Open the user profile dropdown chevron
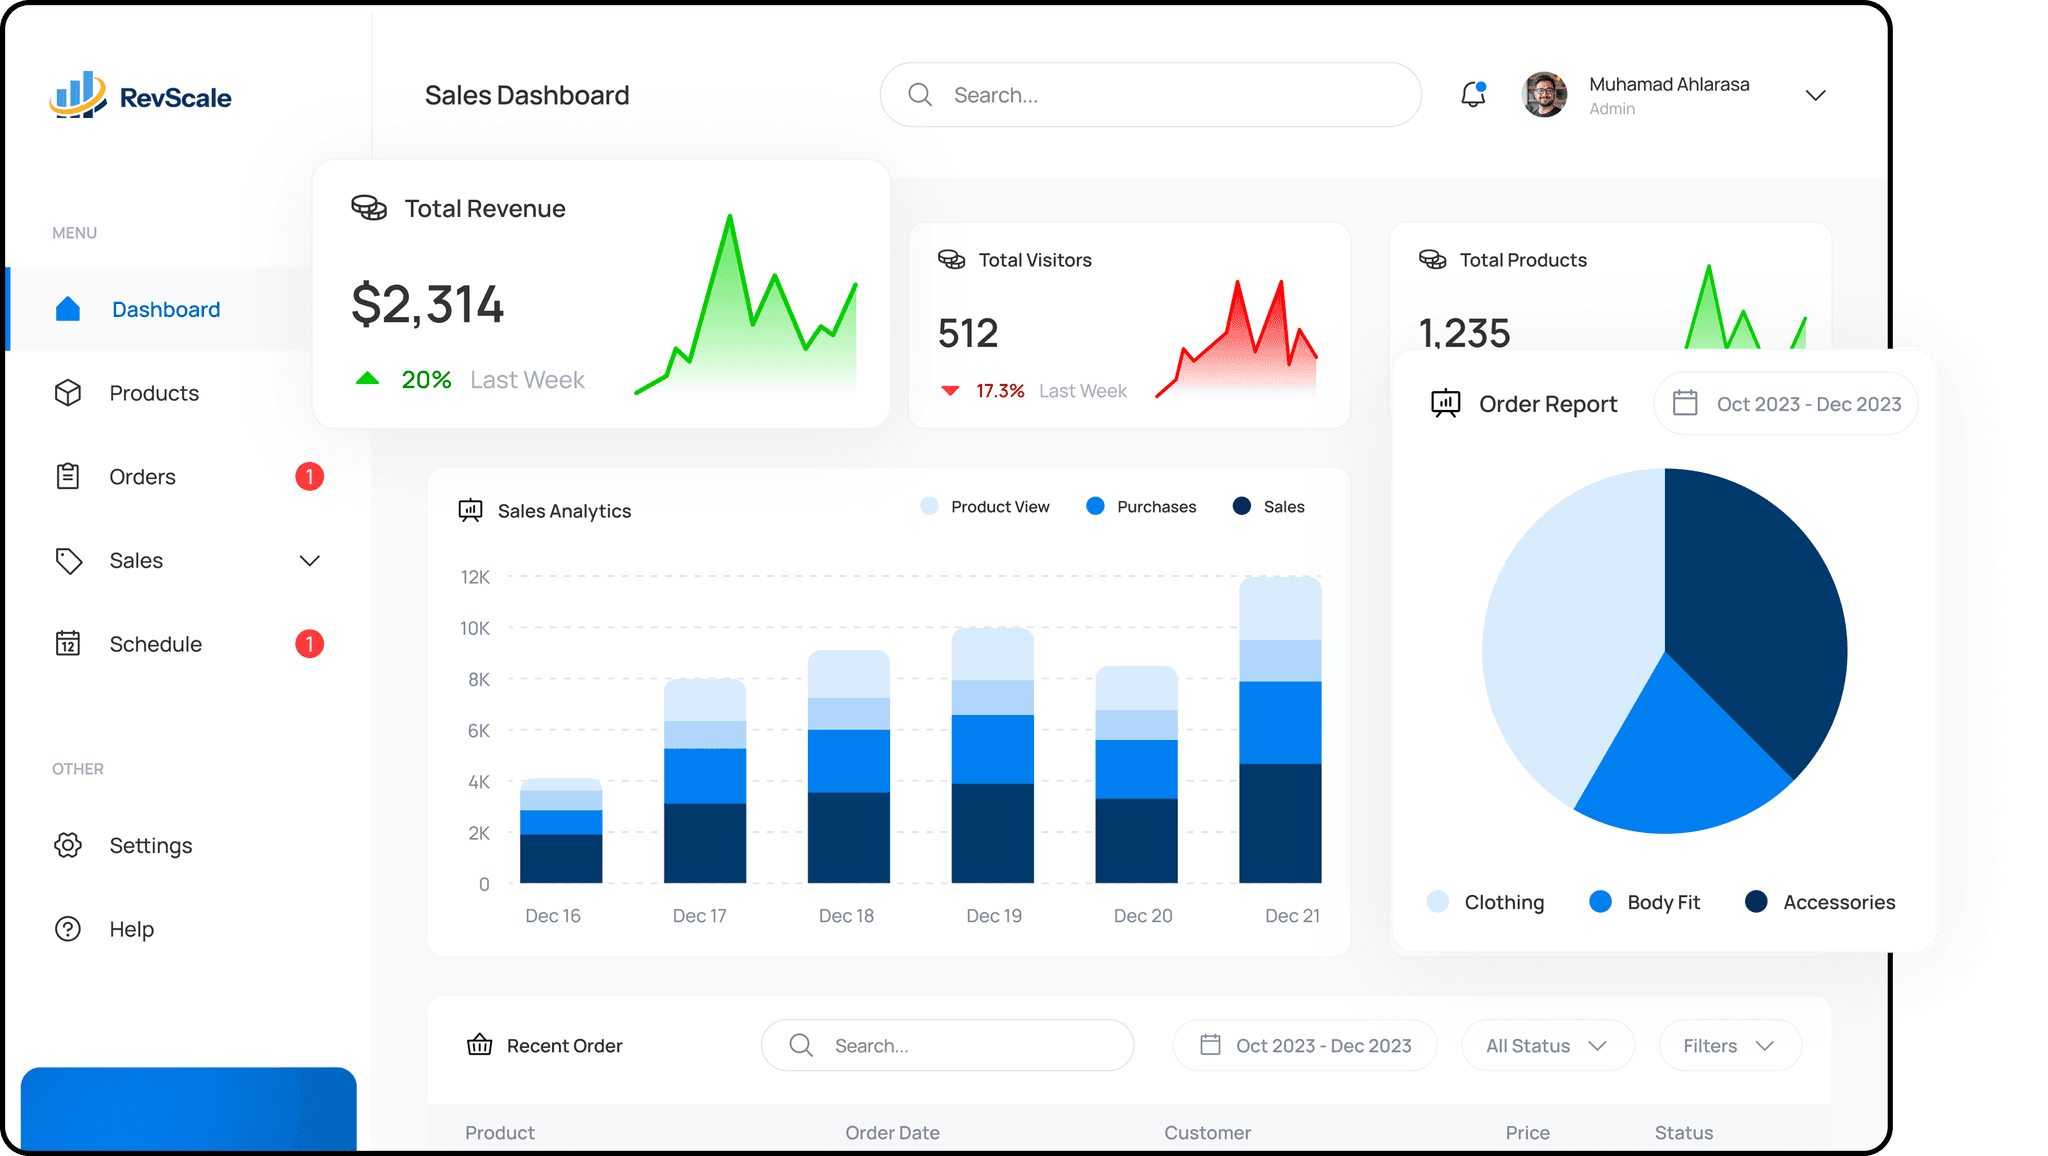The width and height of the screenshot is (2048, 1156). tap(1815, 95)
